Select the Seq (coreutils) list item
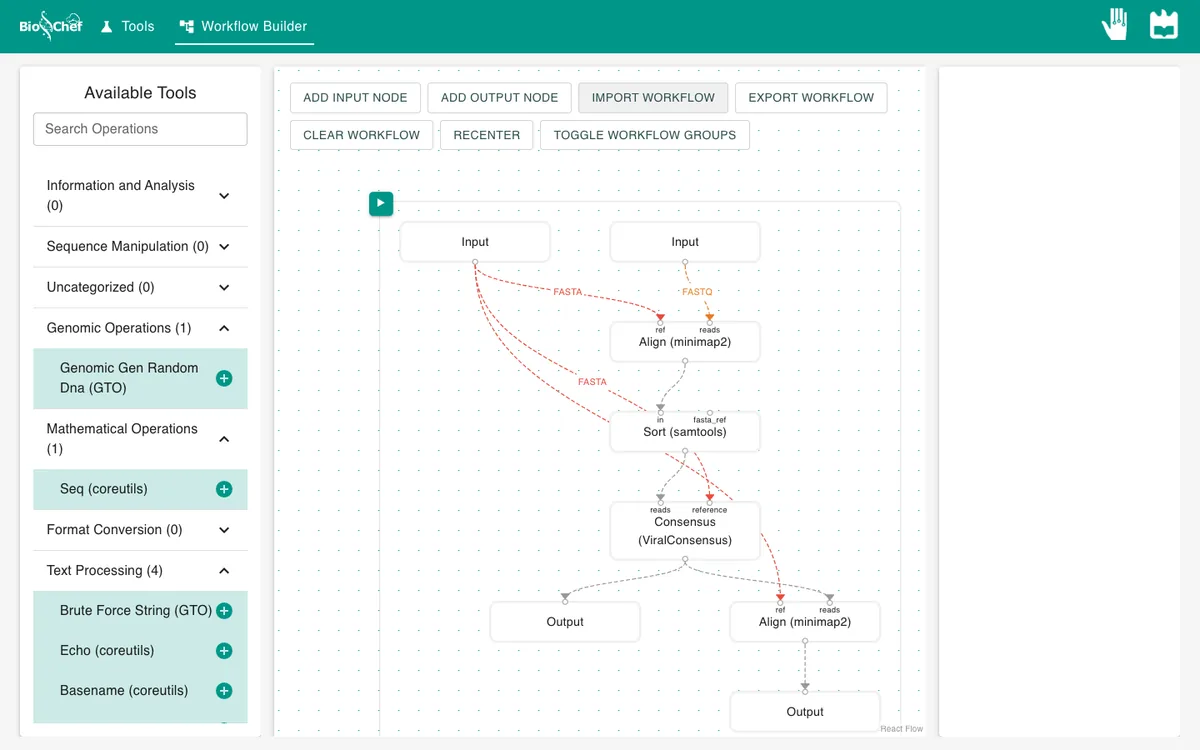The width and height of the screenshot is (1200, 750). [140, 489]
